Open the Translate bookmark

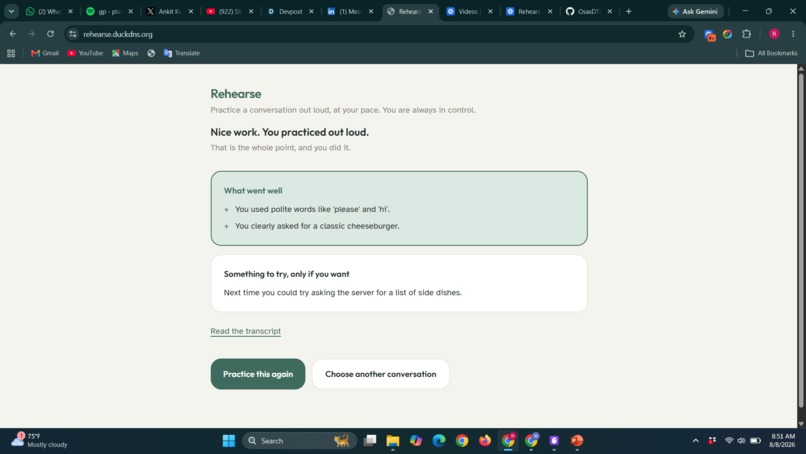click(x=181, y=53)
